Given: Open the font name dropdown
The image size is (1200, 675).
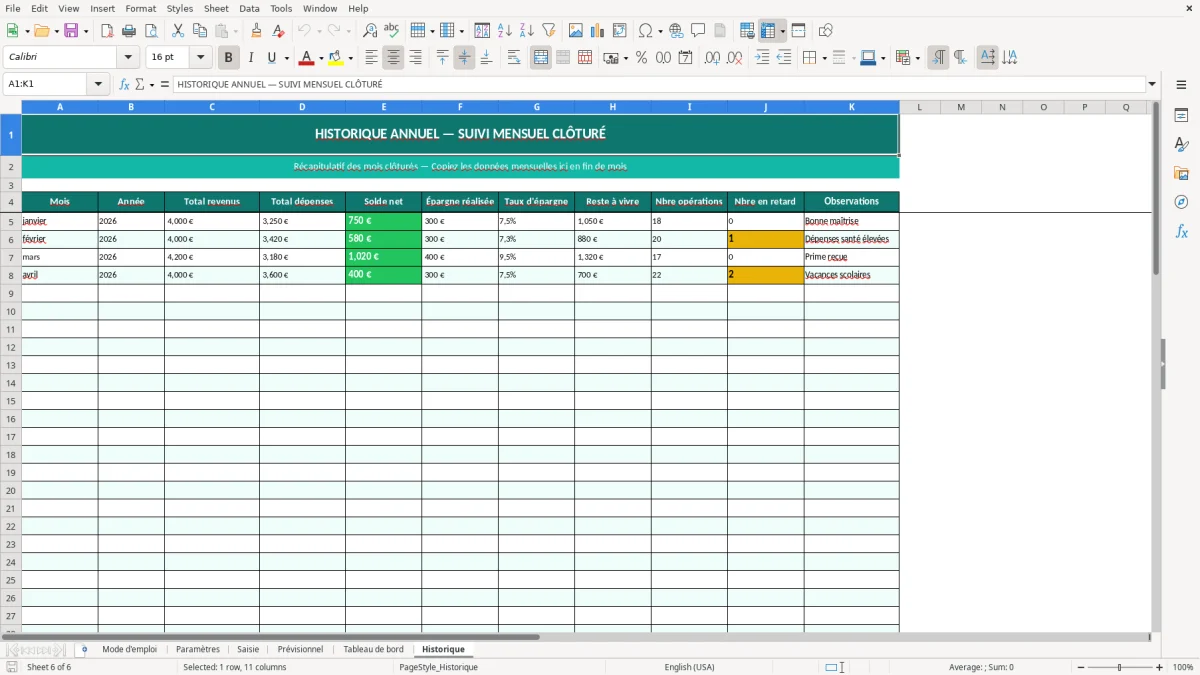Looking at the screenshot, I should [x=128, y=58].
